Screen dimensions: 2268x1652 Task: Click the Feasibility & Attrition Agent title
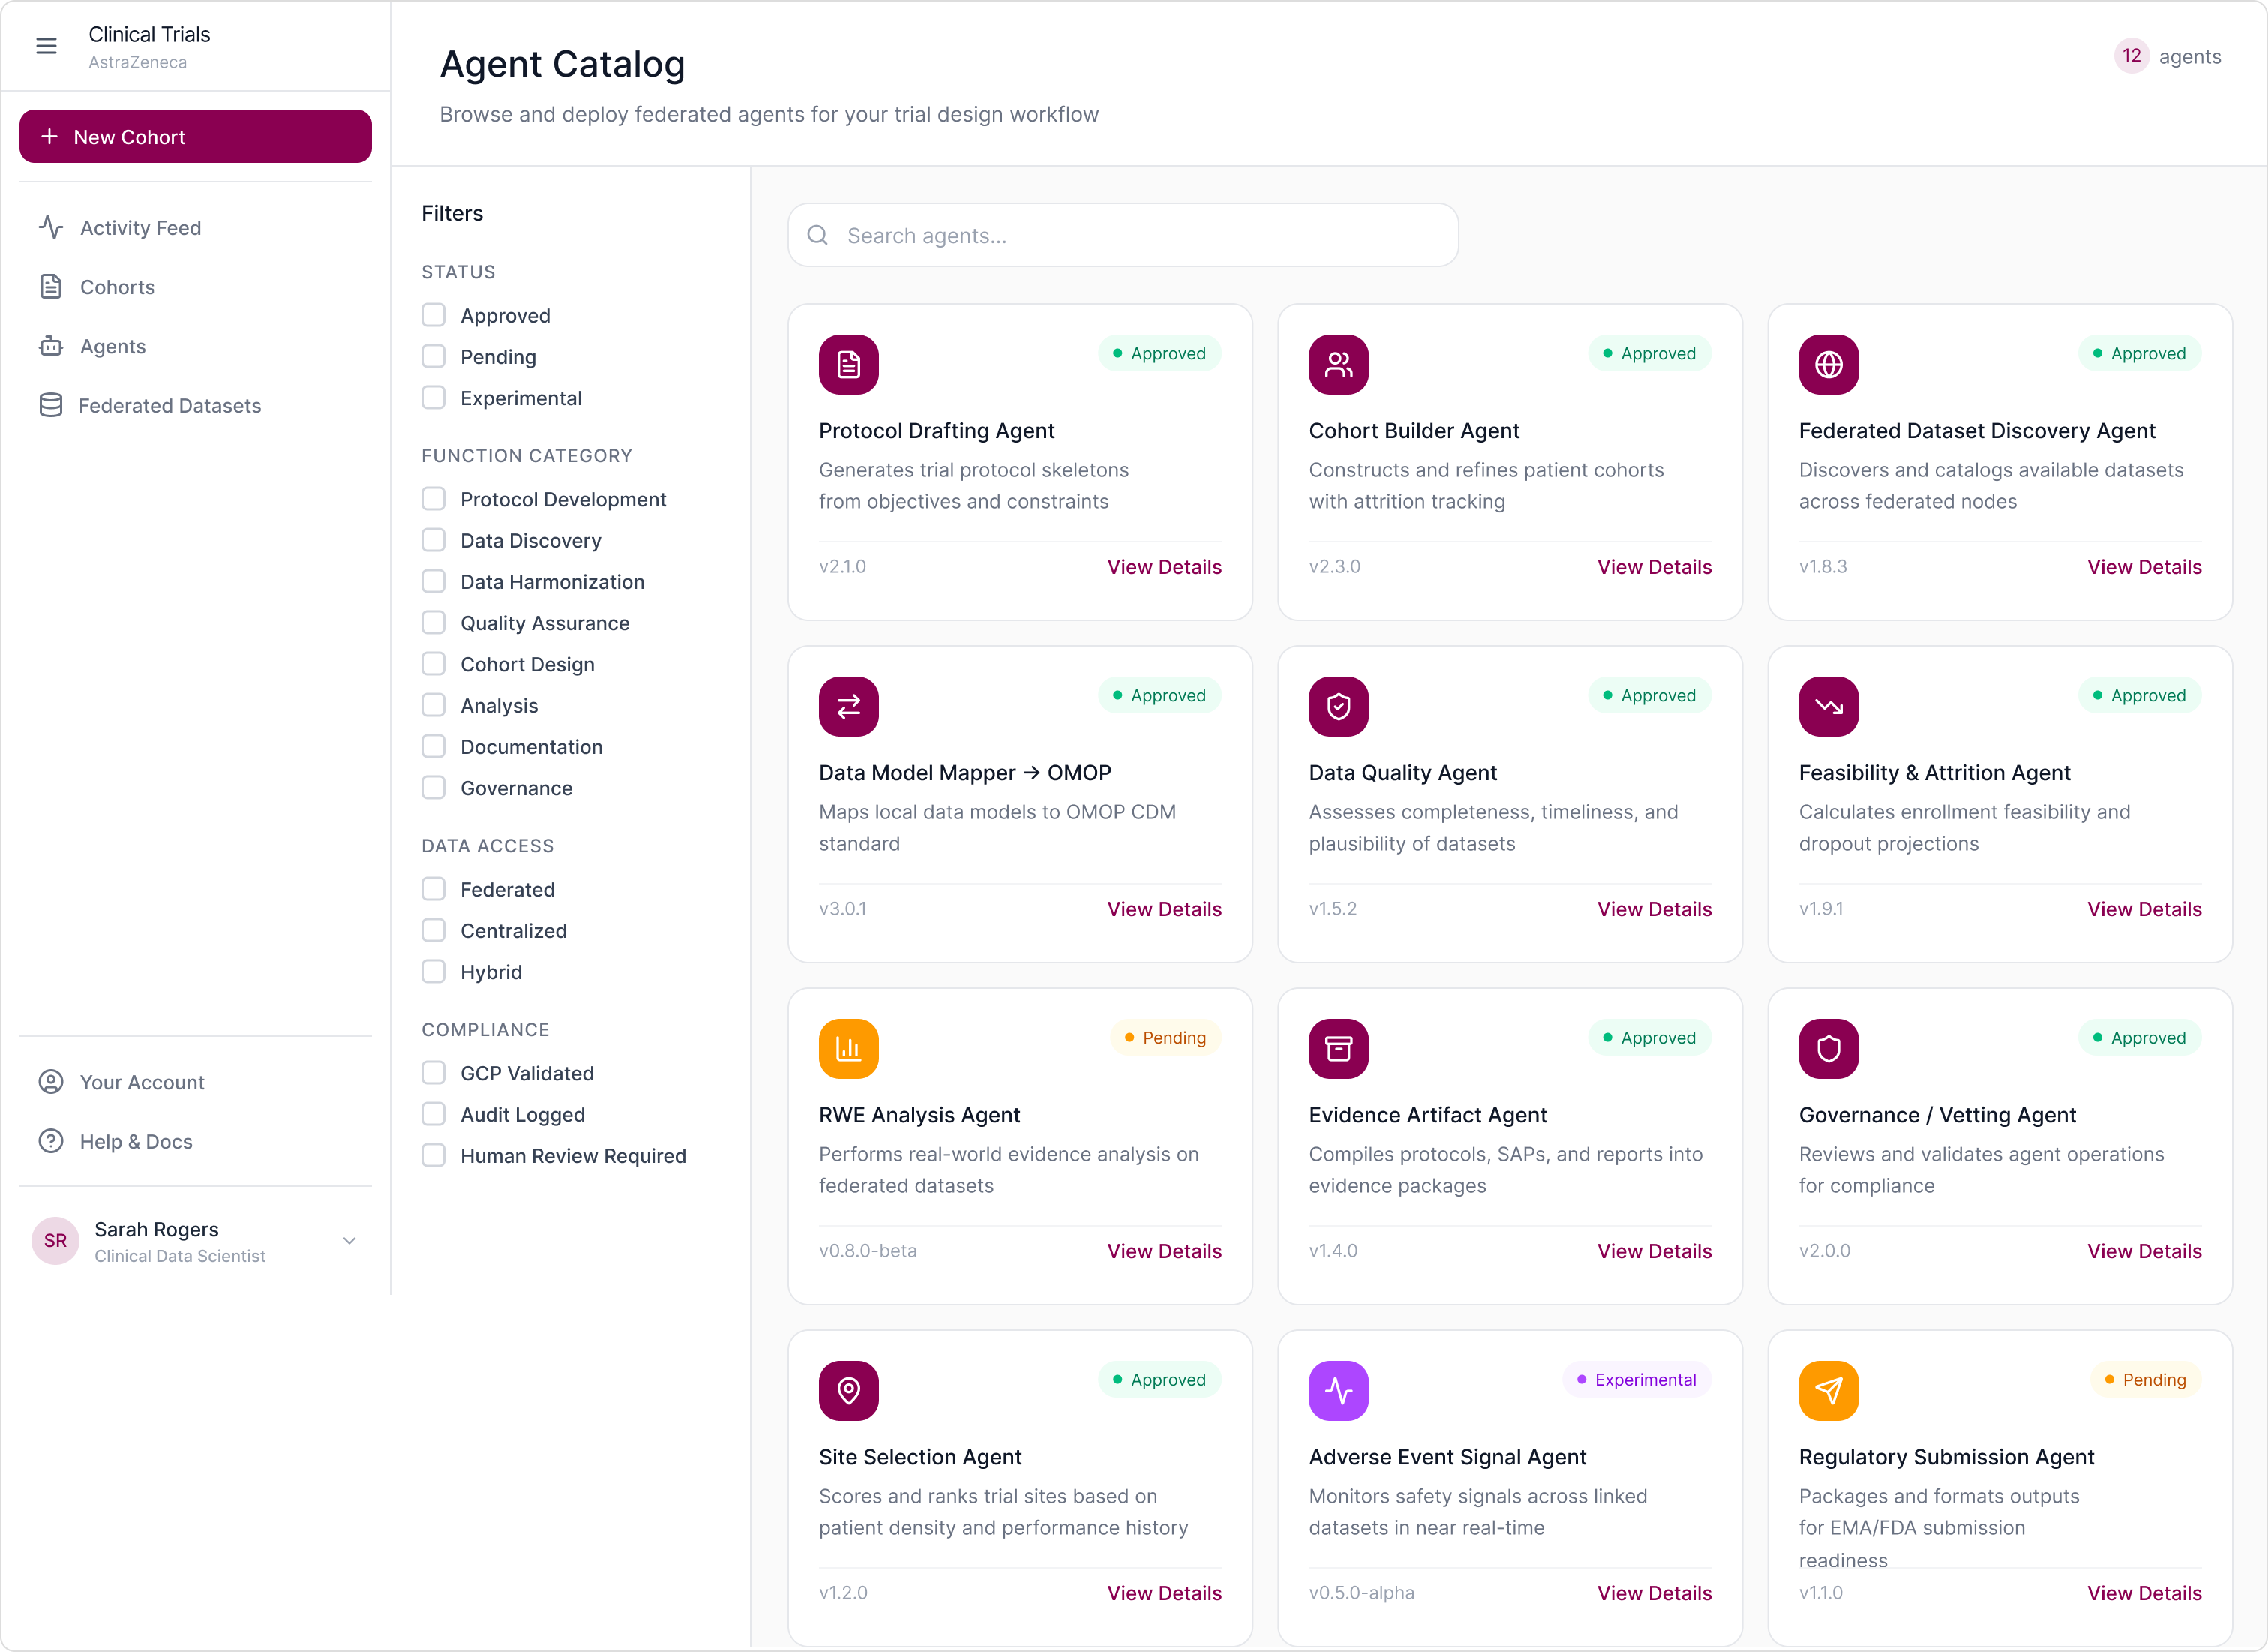click(1934, 773)
